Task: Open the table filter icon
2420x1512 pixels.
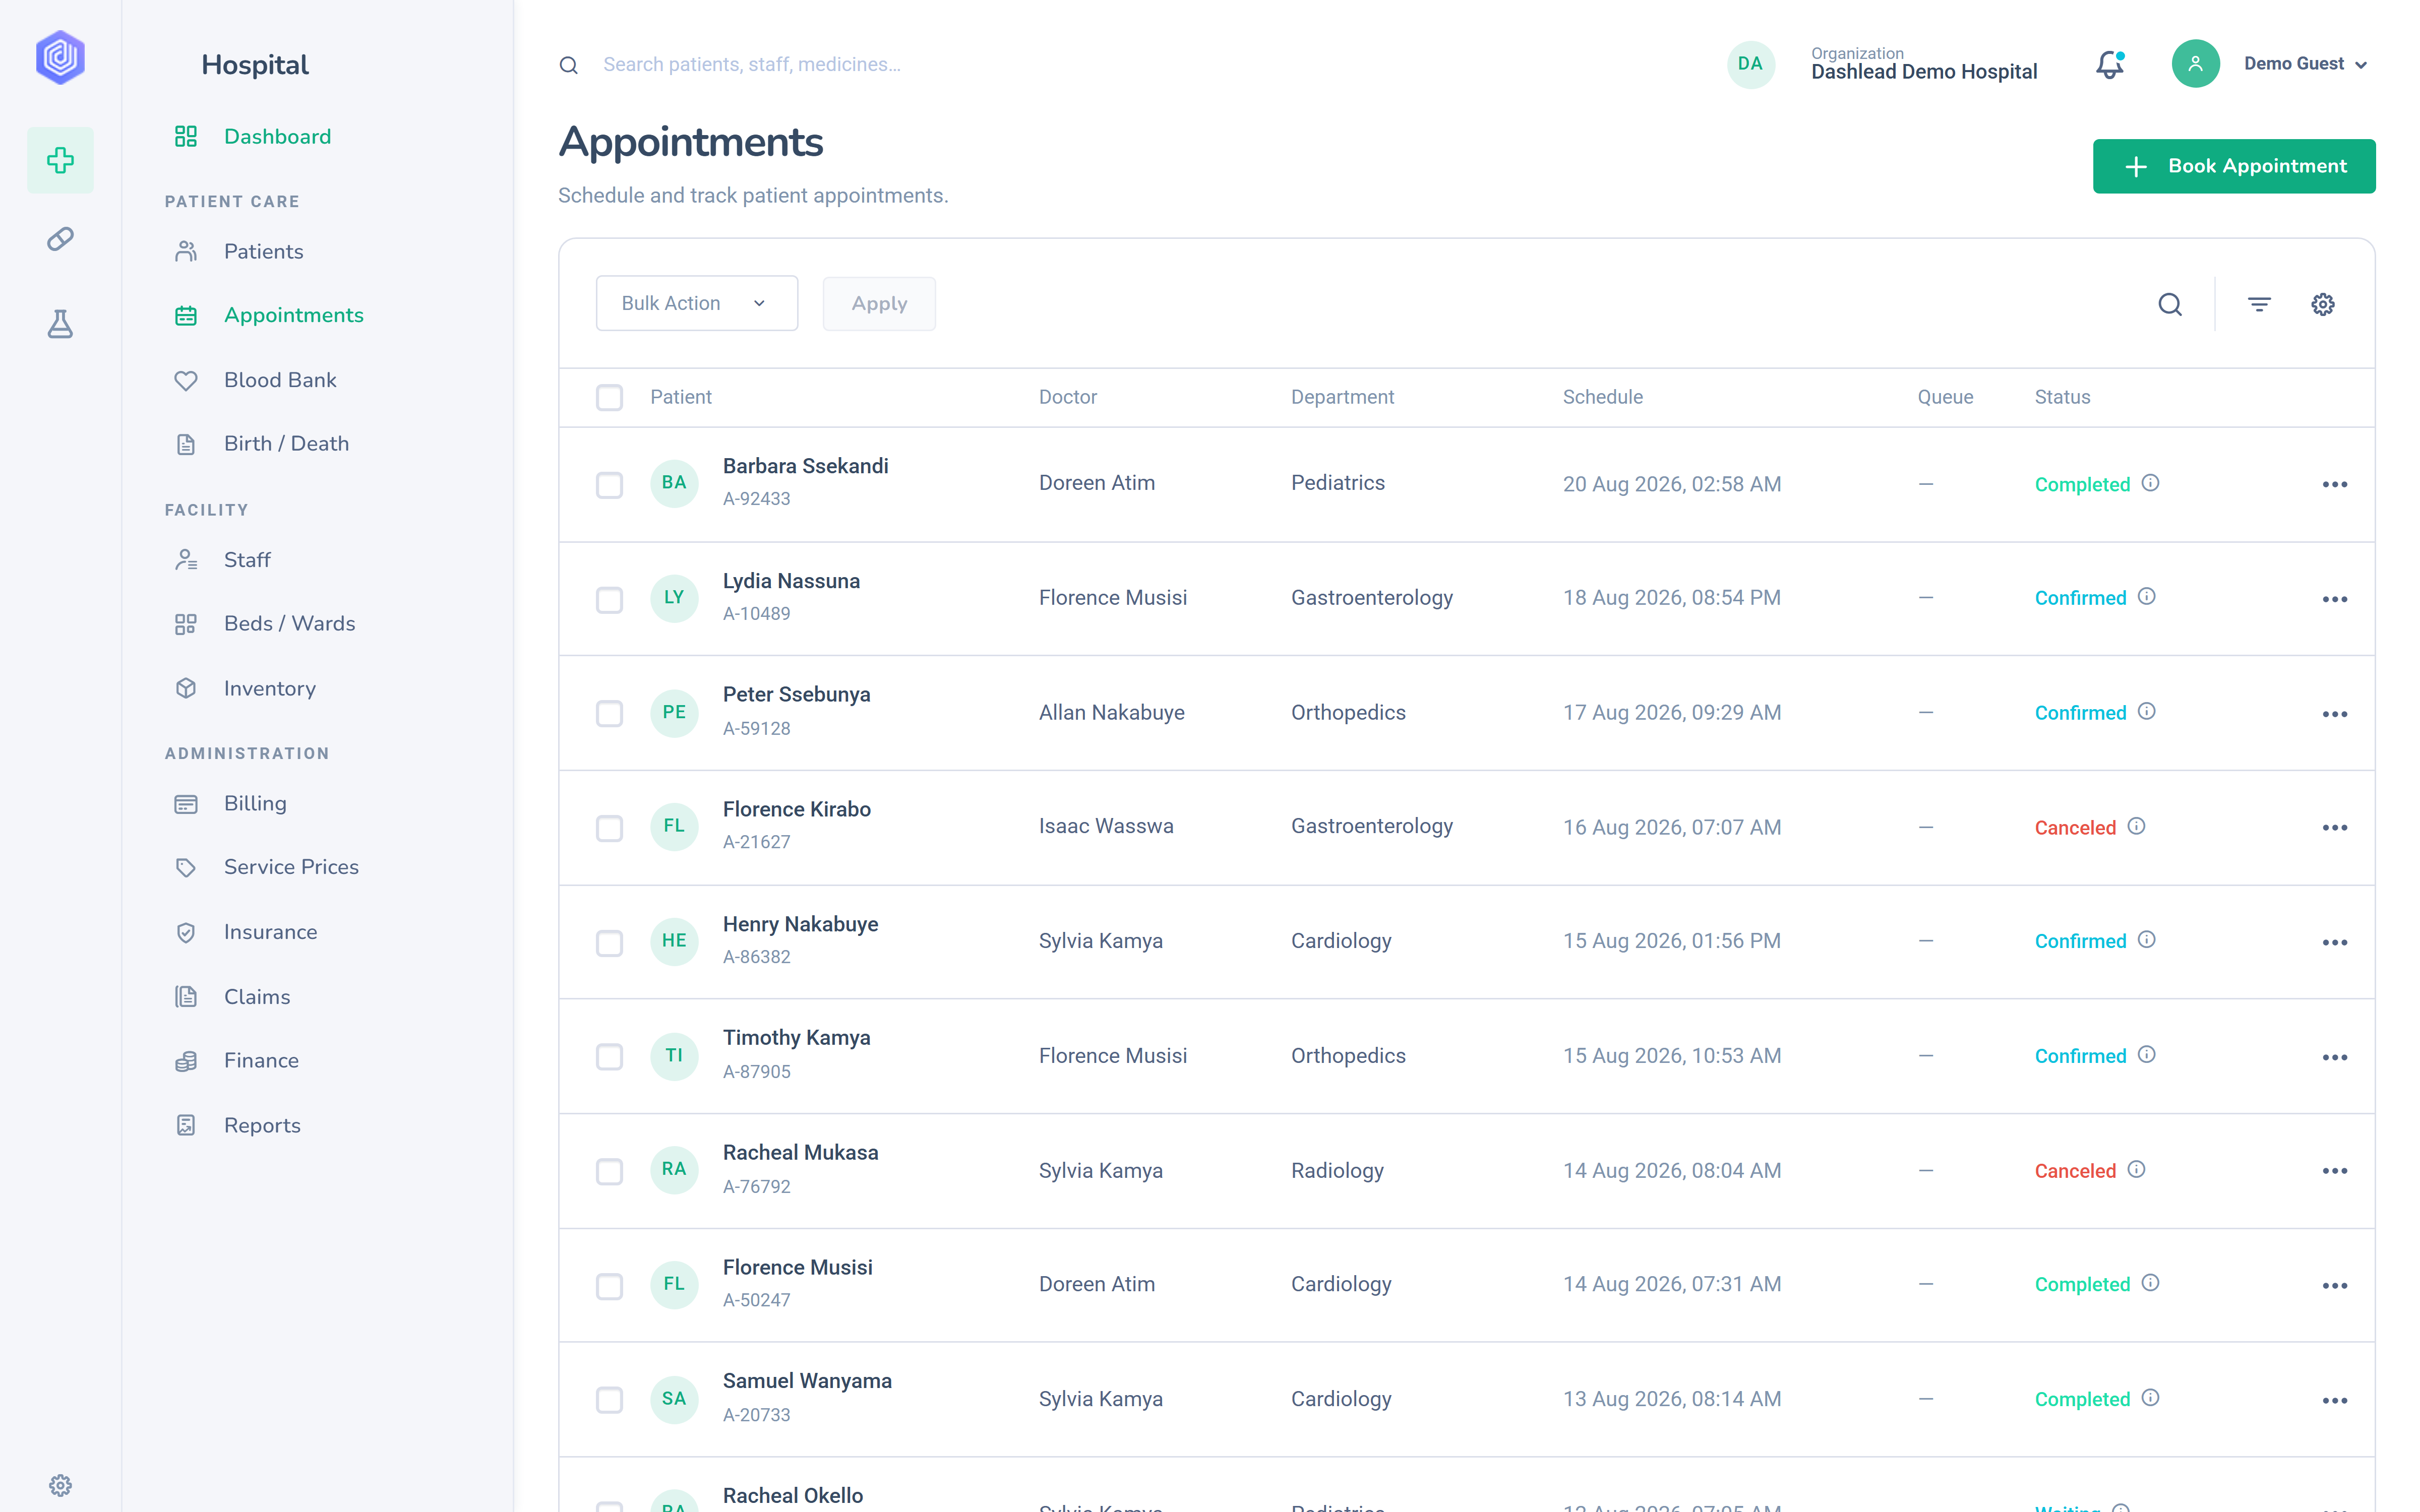Action: tap(2259, 304)
